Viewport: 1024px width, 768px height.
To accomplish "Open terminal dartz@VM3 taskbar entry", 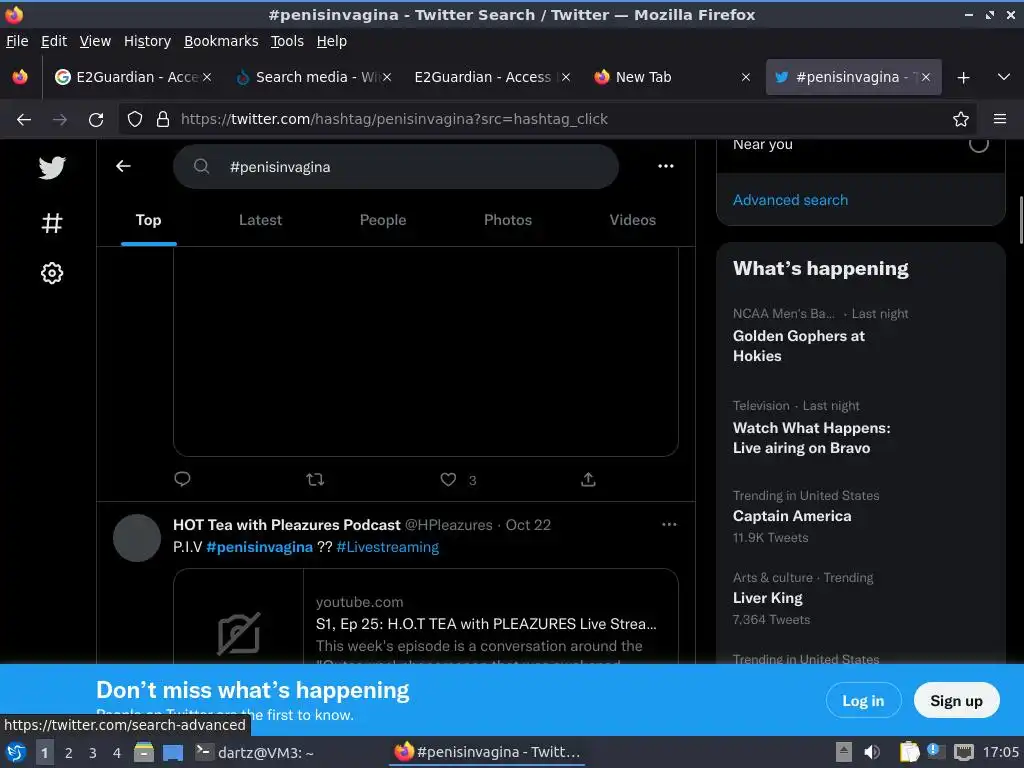I will click(255, 753).
